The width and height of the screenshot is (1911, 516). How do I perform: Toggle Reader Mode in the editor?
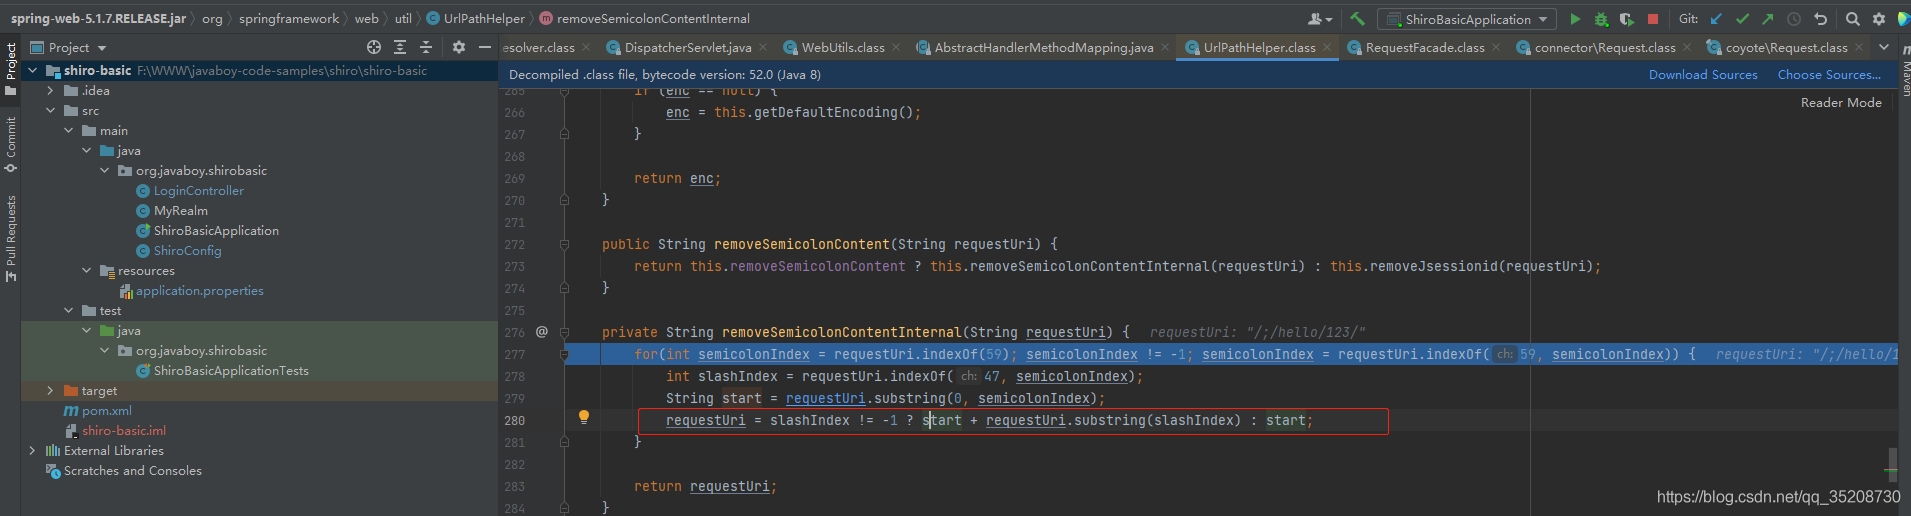[x=1841, y=102]
